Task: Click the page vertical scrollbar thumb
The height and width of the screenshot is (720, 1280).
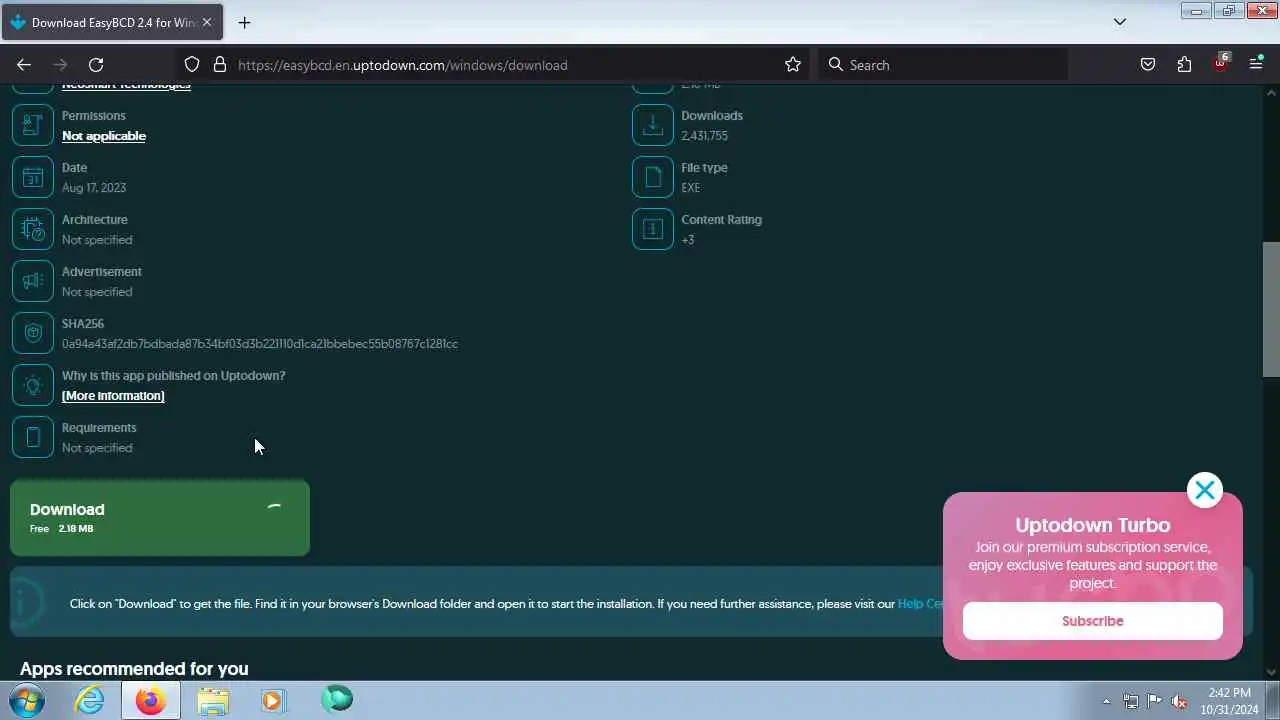Action: [1271, 309]
